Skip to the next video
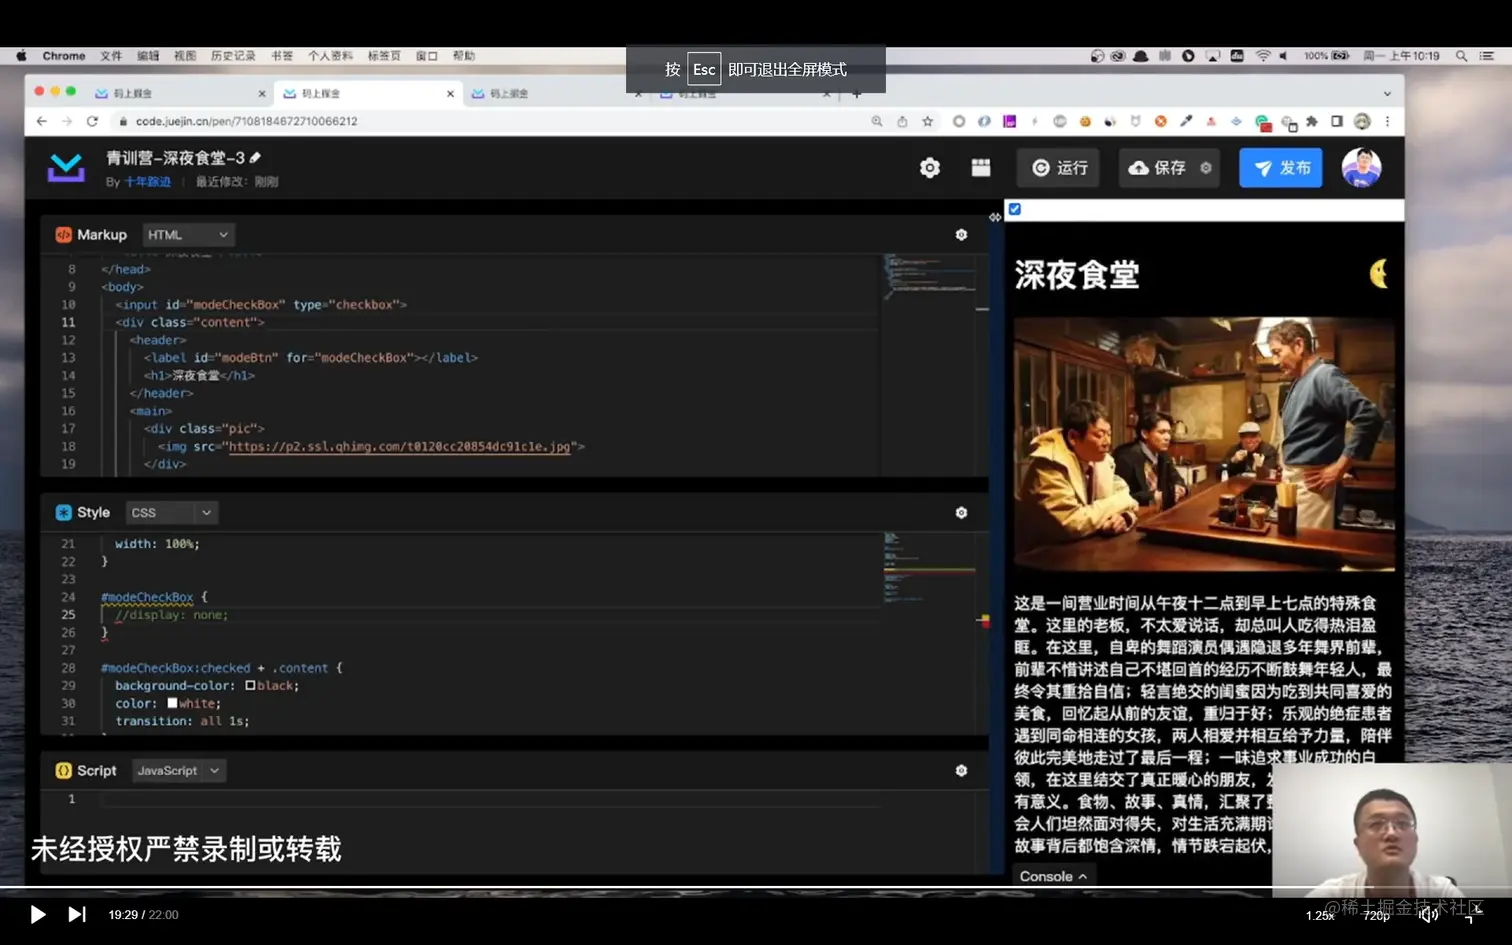1512x945 pixels. 77,914
